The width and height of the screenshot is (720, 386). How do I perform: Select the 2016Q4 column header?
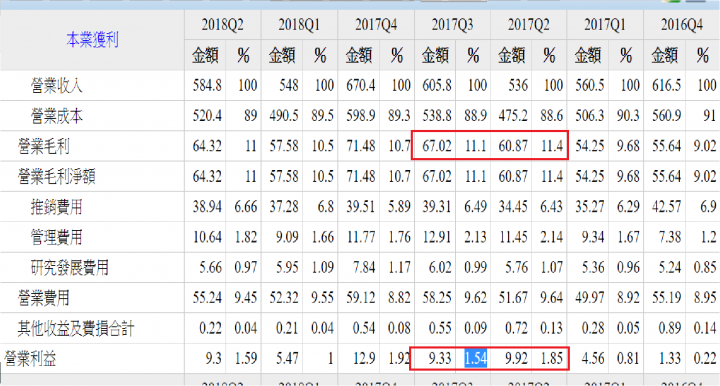682,25
